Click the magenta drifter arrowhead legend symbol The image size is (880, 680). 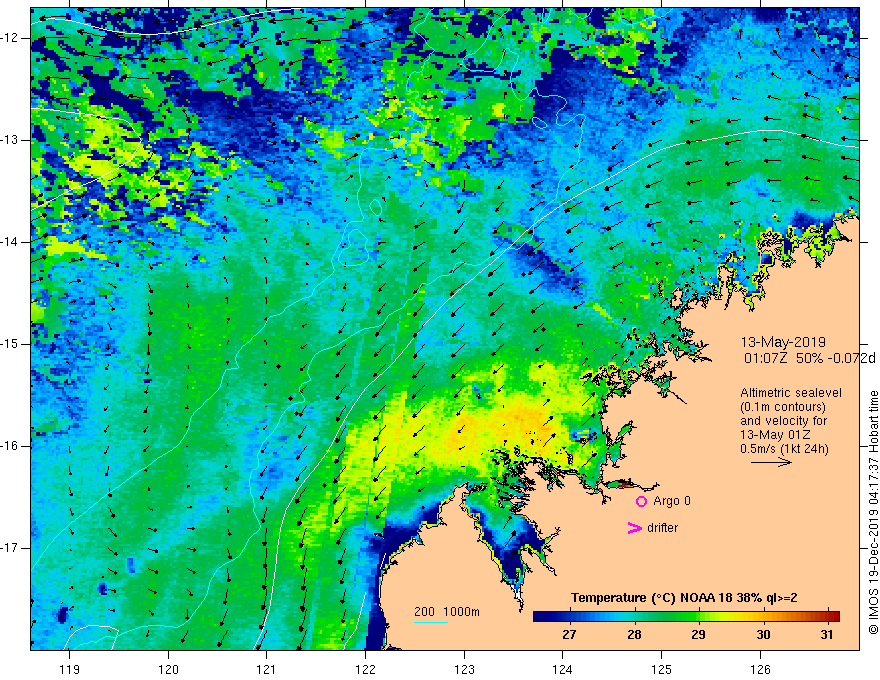635,527
